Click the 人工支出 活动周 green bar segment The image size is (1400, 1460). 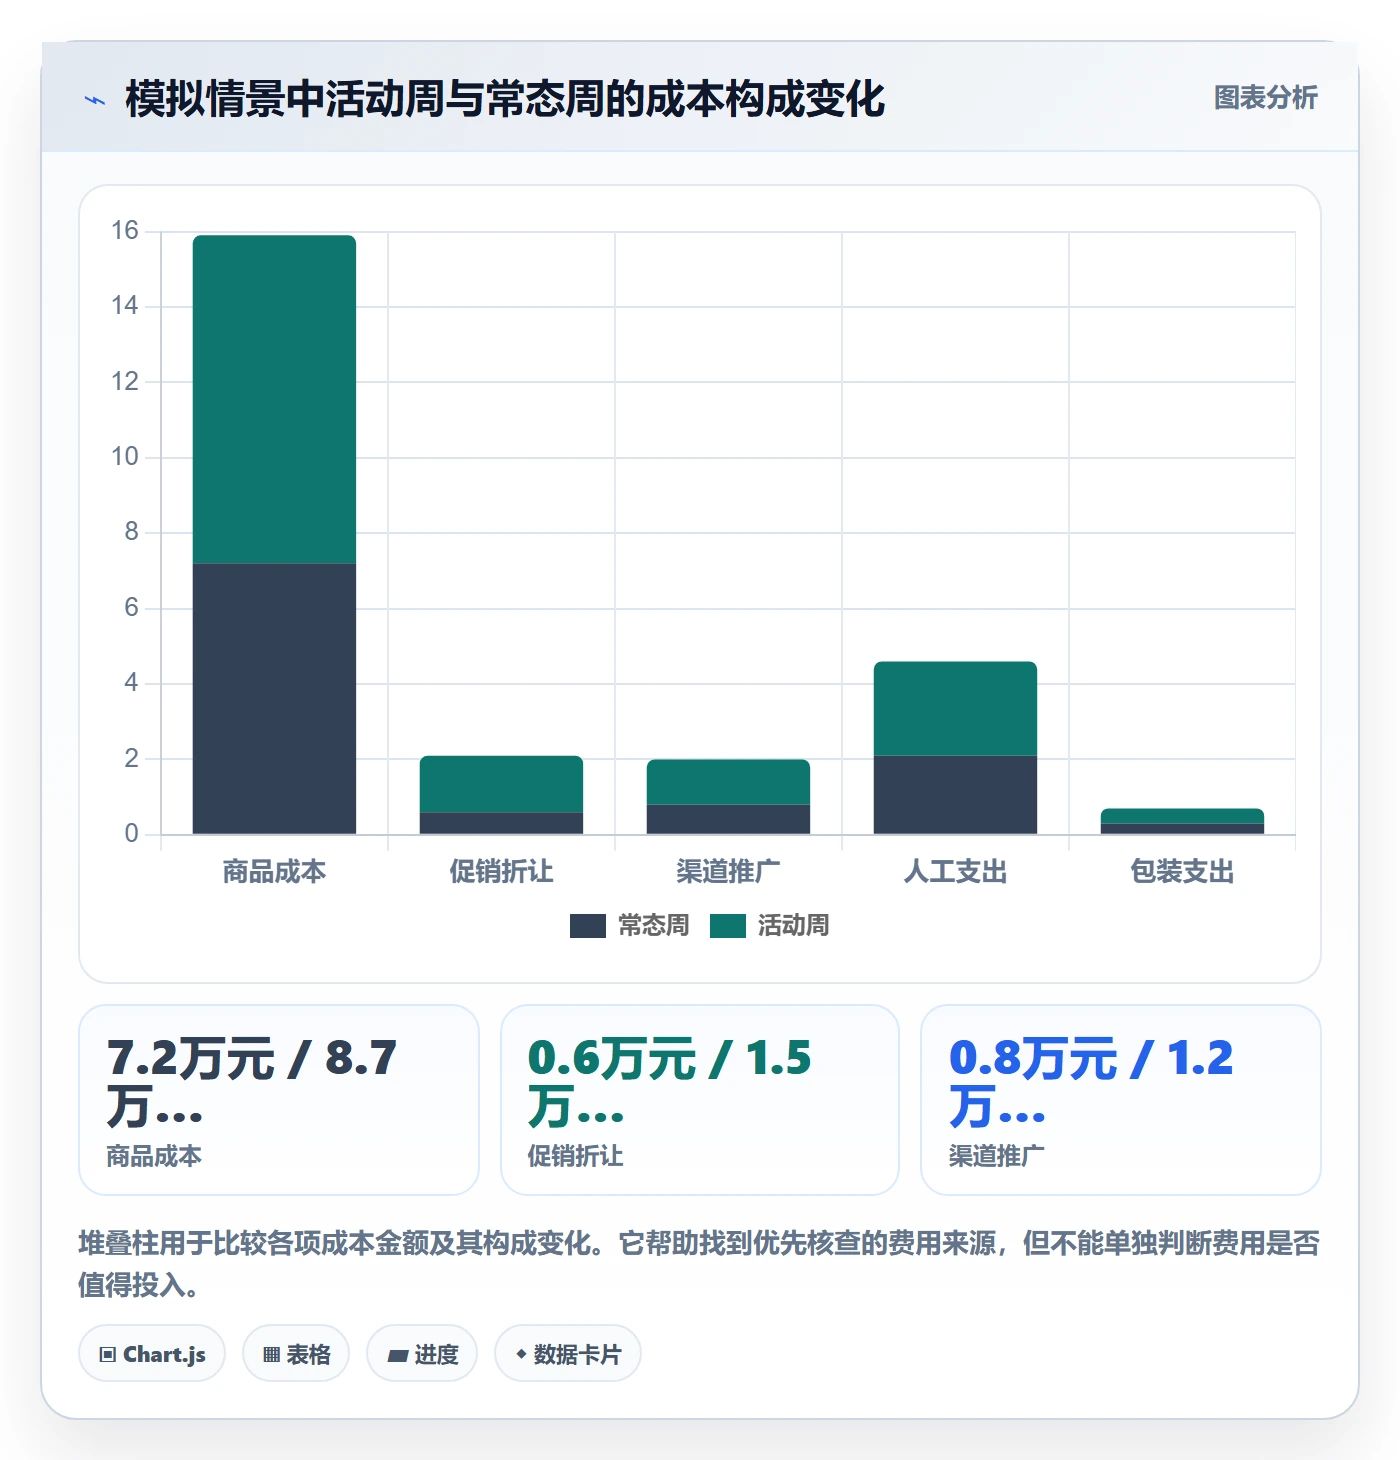[955, 708]
